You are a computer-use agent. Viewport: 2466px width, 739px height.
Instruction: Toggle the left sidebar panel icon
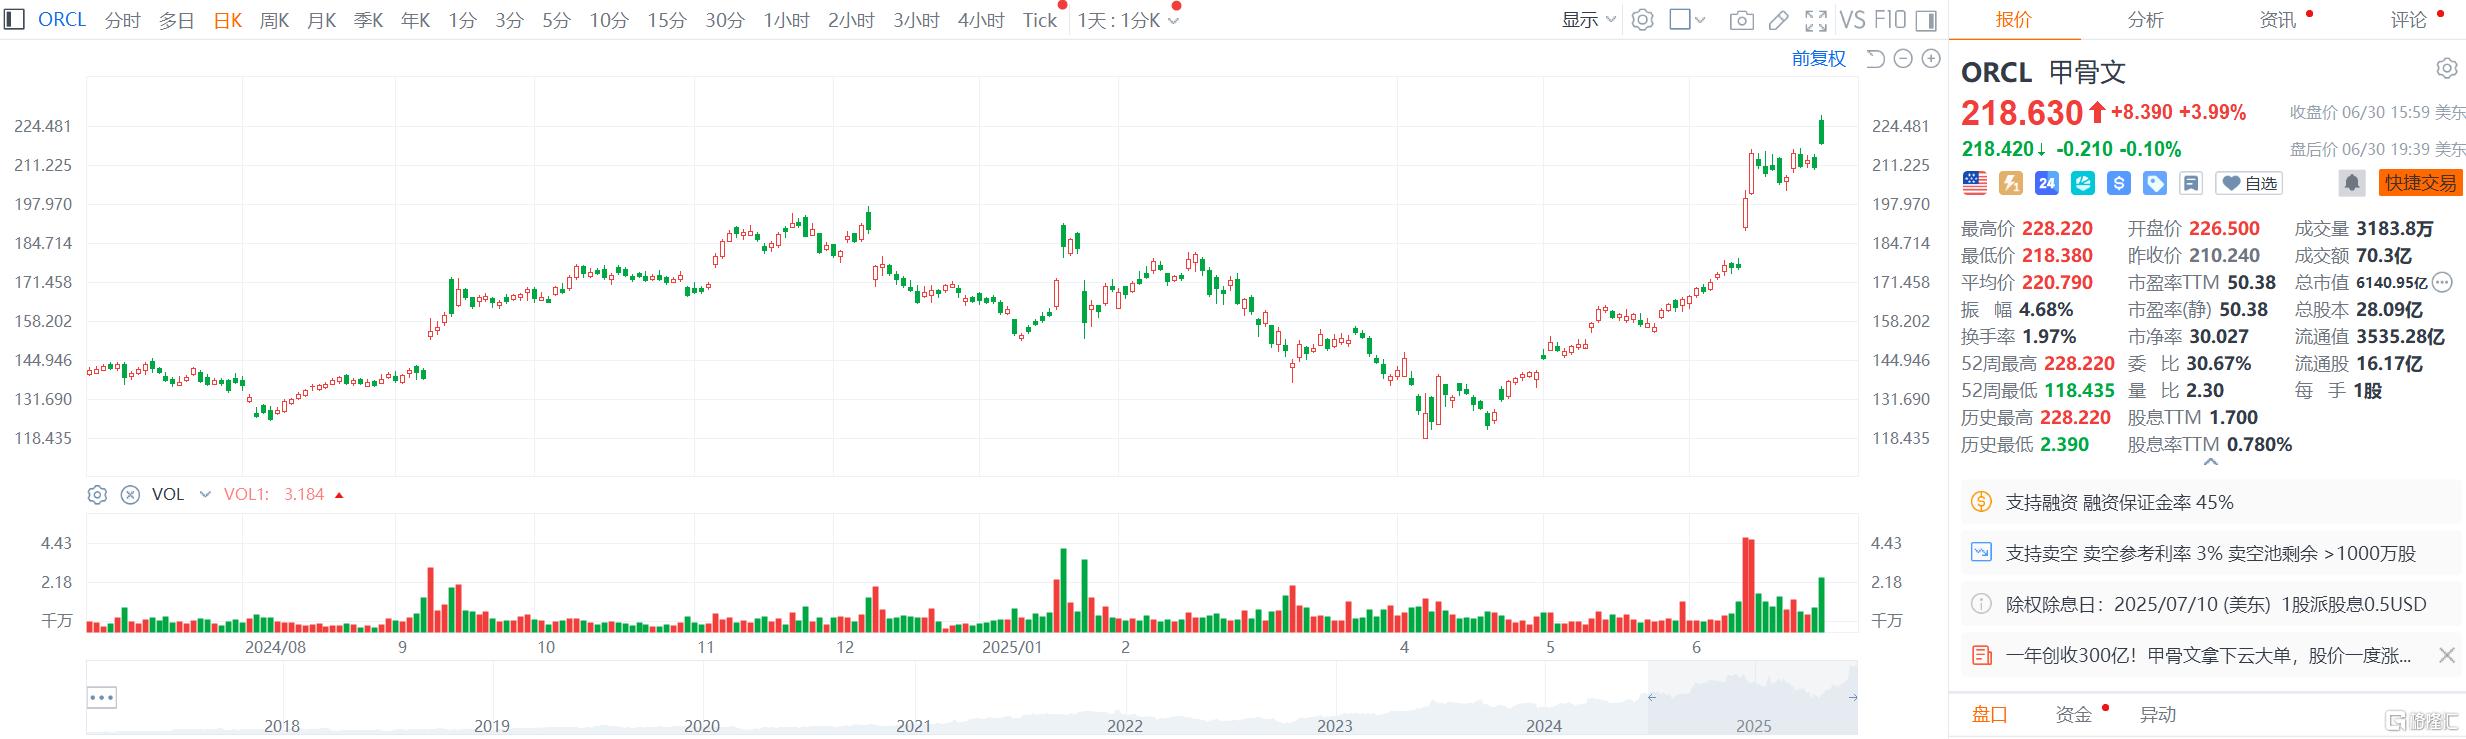coord(14,20)
